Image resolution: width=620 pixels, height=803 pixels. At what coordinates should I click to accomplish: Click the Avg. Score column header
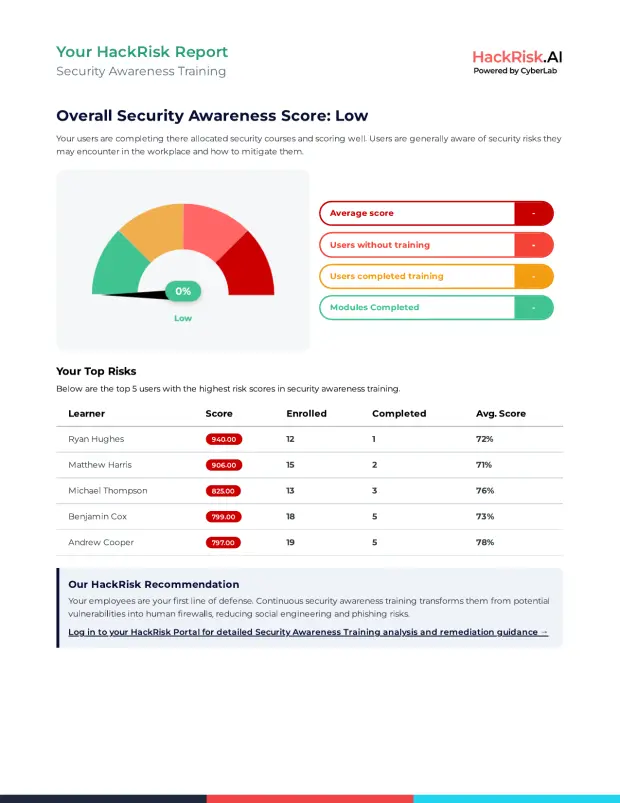tap(501, 413)
